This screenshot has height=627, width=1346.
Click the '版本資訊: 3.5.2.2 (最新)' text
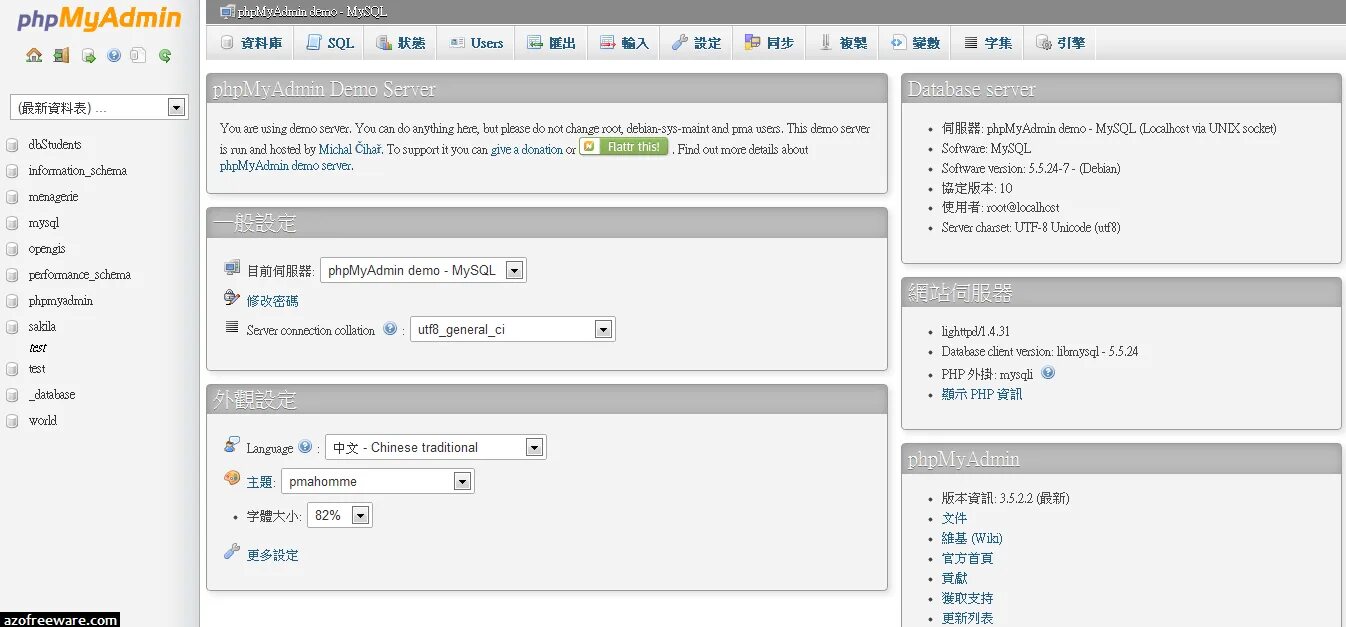[1005, 498]
